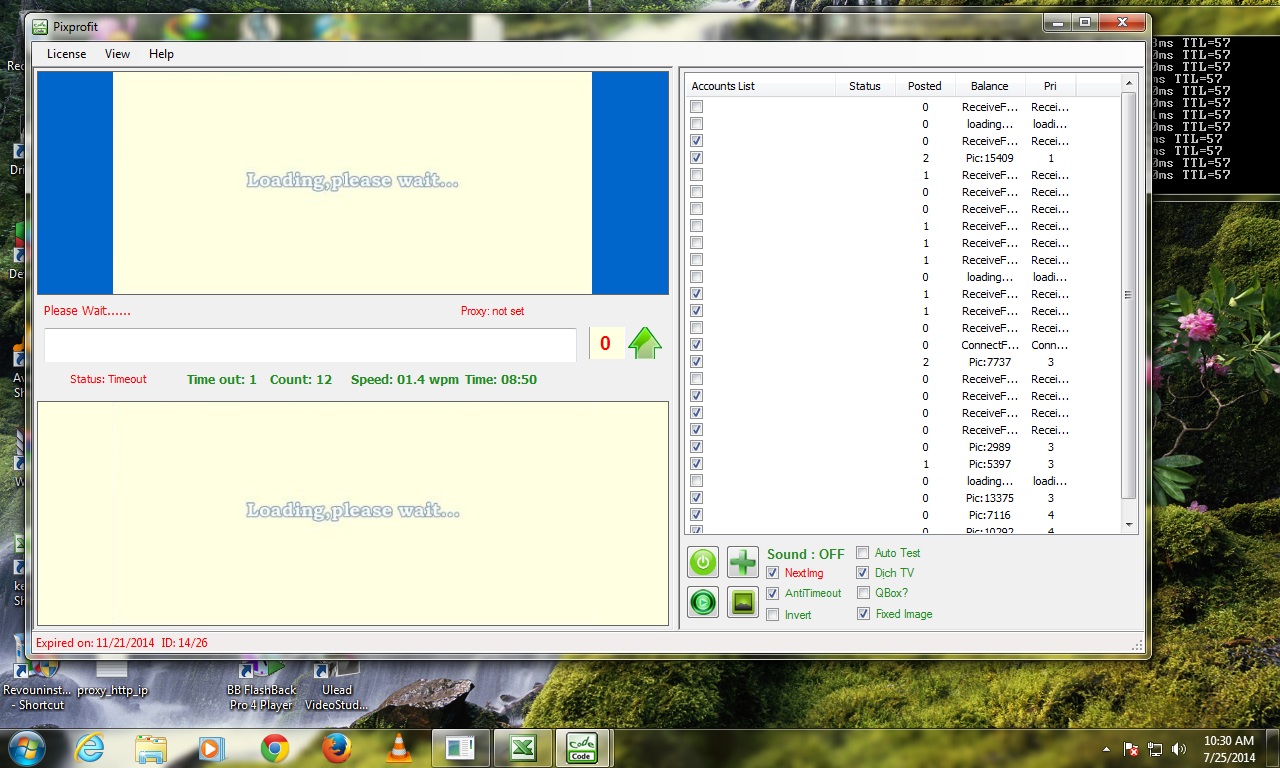Click the red 0 counter box
The height and width of the screenshot is (768, 1280).
click(605, 344)
